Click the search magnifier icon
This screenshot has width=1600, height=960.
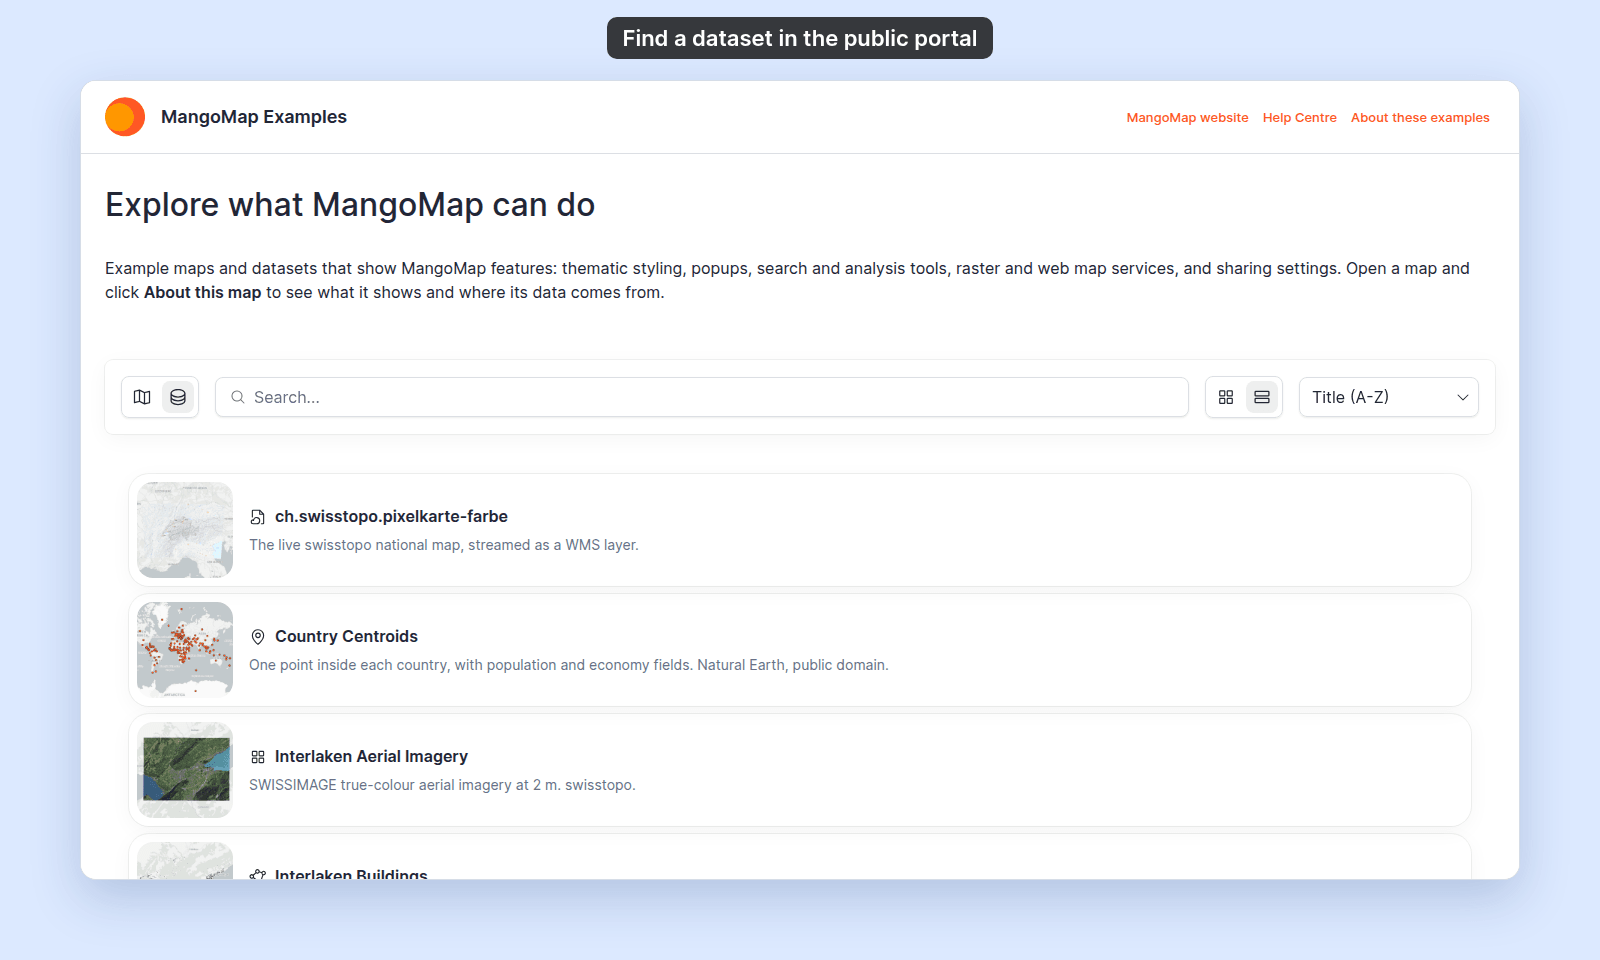click(x=238, y=397)
